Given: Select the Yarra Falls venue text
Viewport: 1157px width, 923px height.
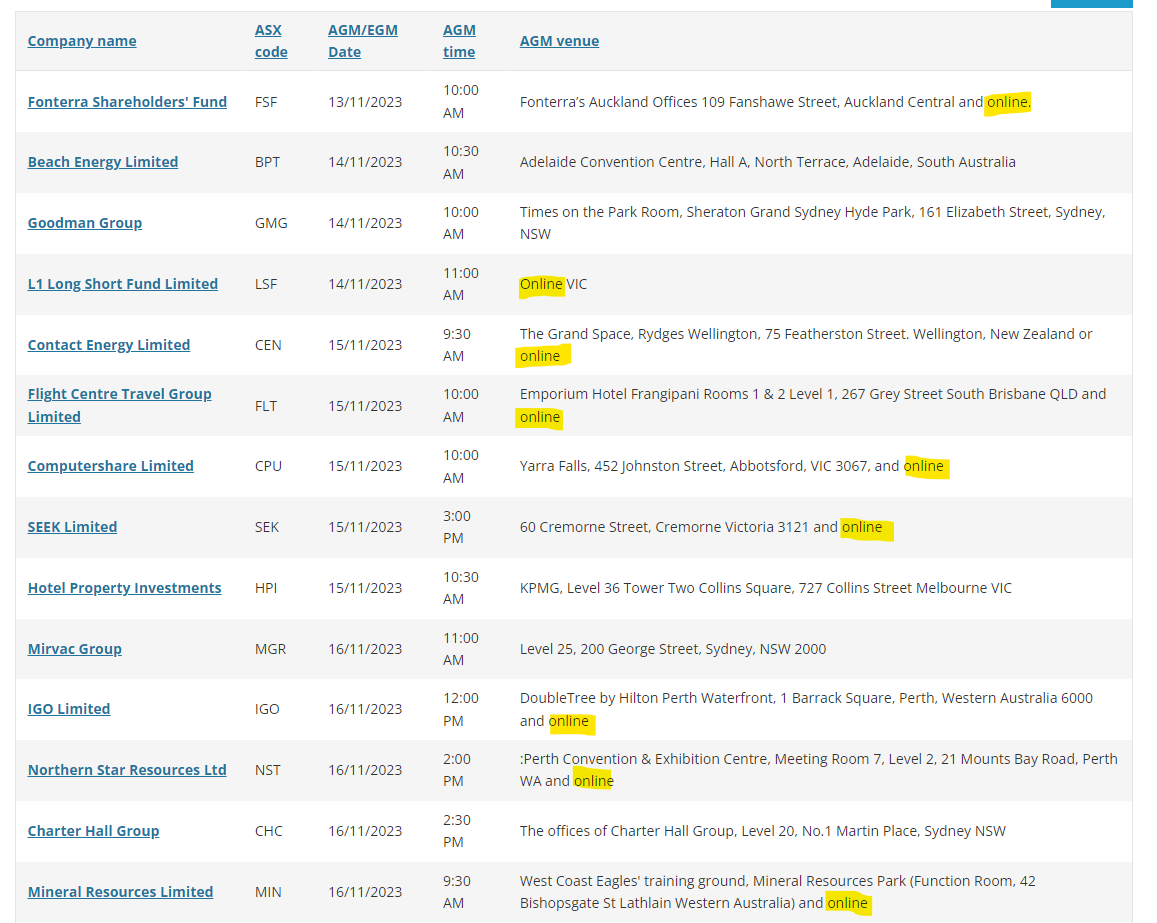Looking at the screenshot, I should pyautogui.click(x=731, y=466).
